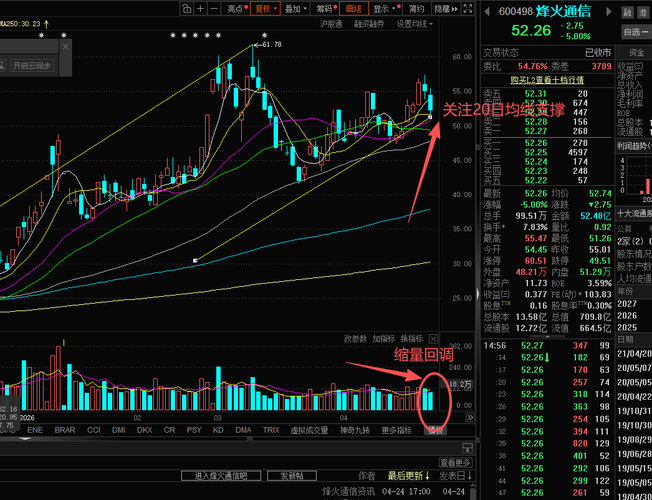Click 发新帖 new post button

pos(292,476)
